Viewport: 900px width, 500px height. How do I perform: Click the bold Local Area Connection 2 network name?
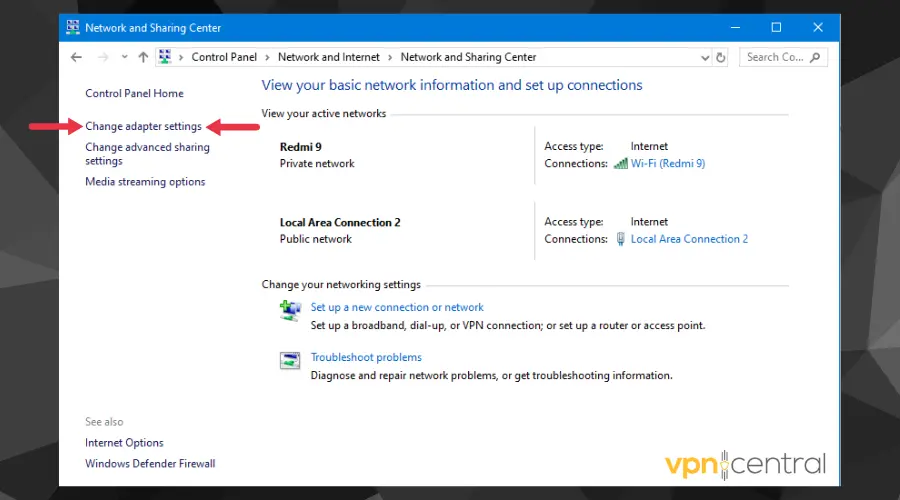click(x=340, y=222)
